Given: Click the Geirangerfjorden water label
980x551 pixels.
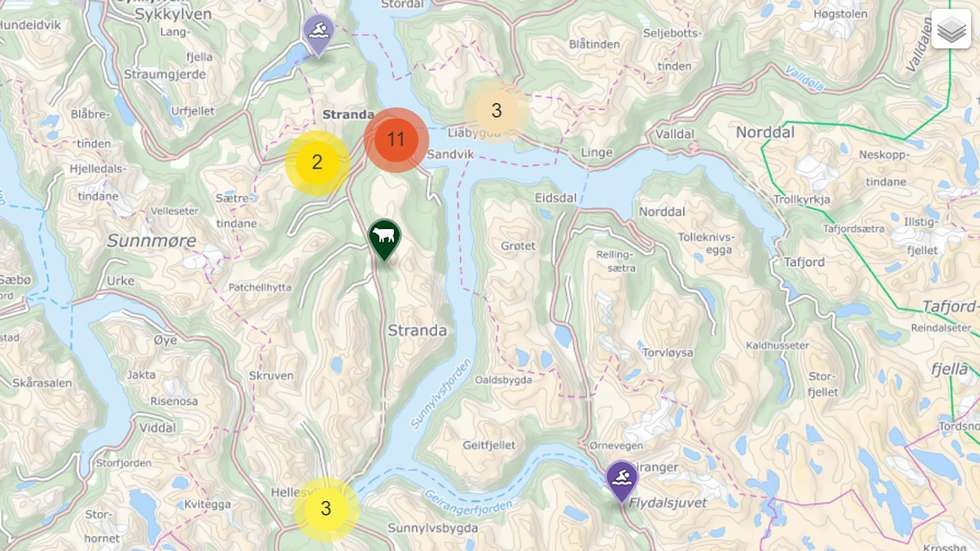Looking at the screenshot, I should (468, 502).
